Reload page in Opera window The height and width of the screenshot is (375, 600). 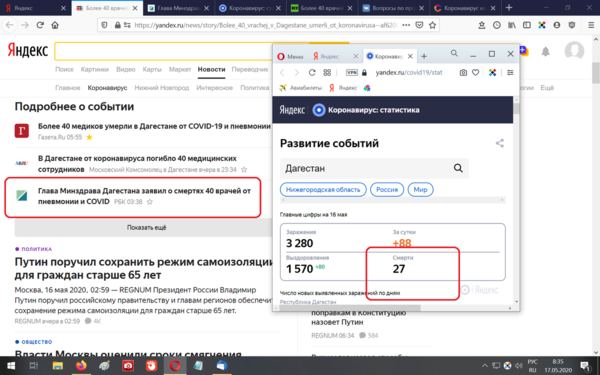click(x=312, y=72)
